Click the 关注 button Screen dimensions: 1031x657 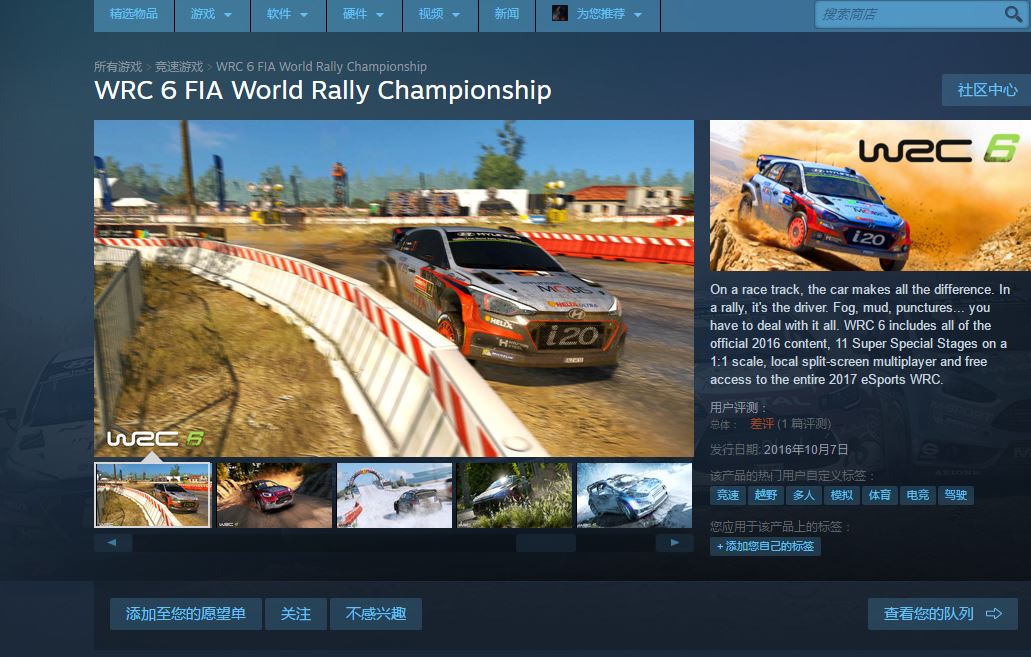point(296,614)
